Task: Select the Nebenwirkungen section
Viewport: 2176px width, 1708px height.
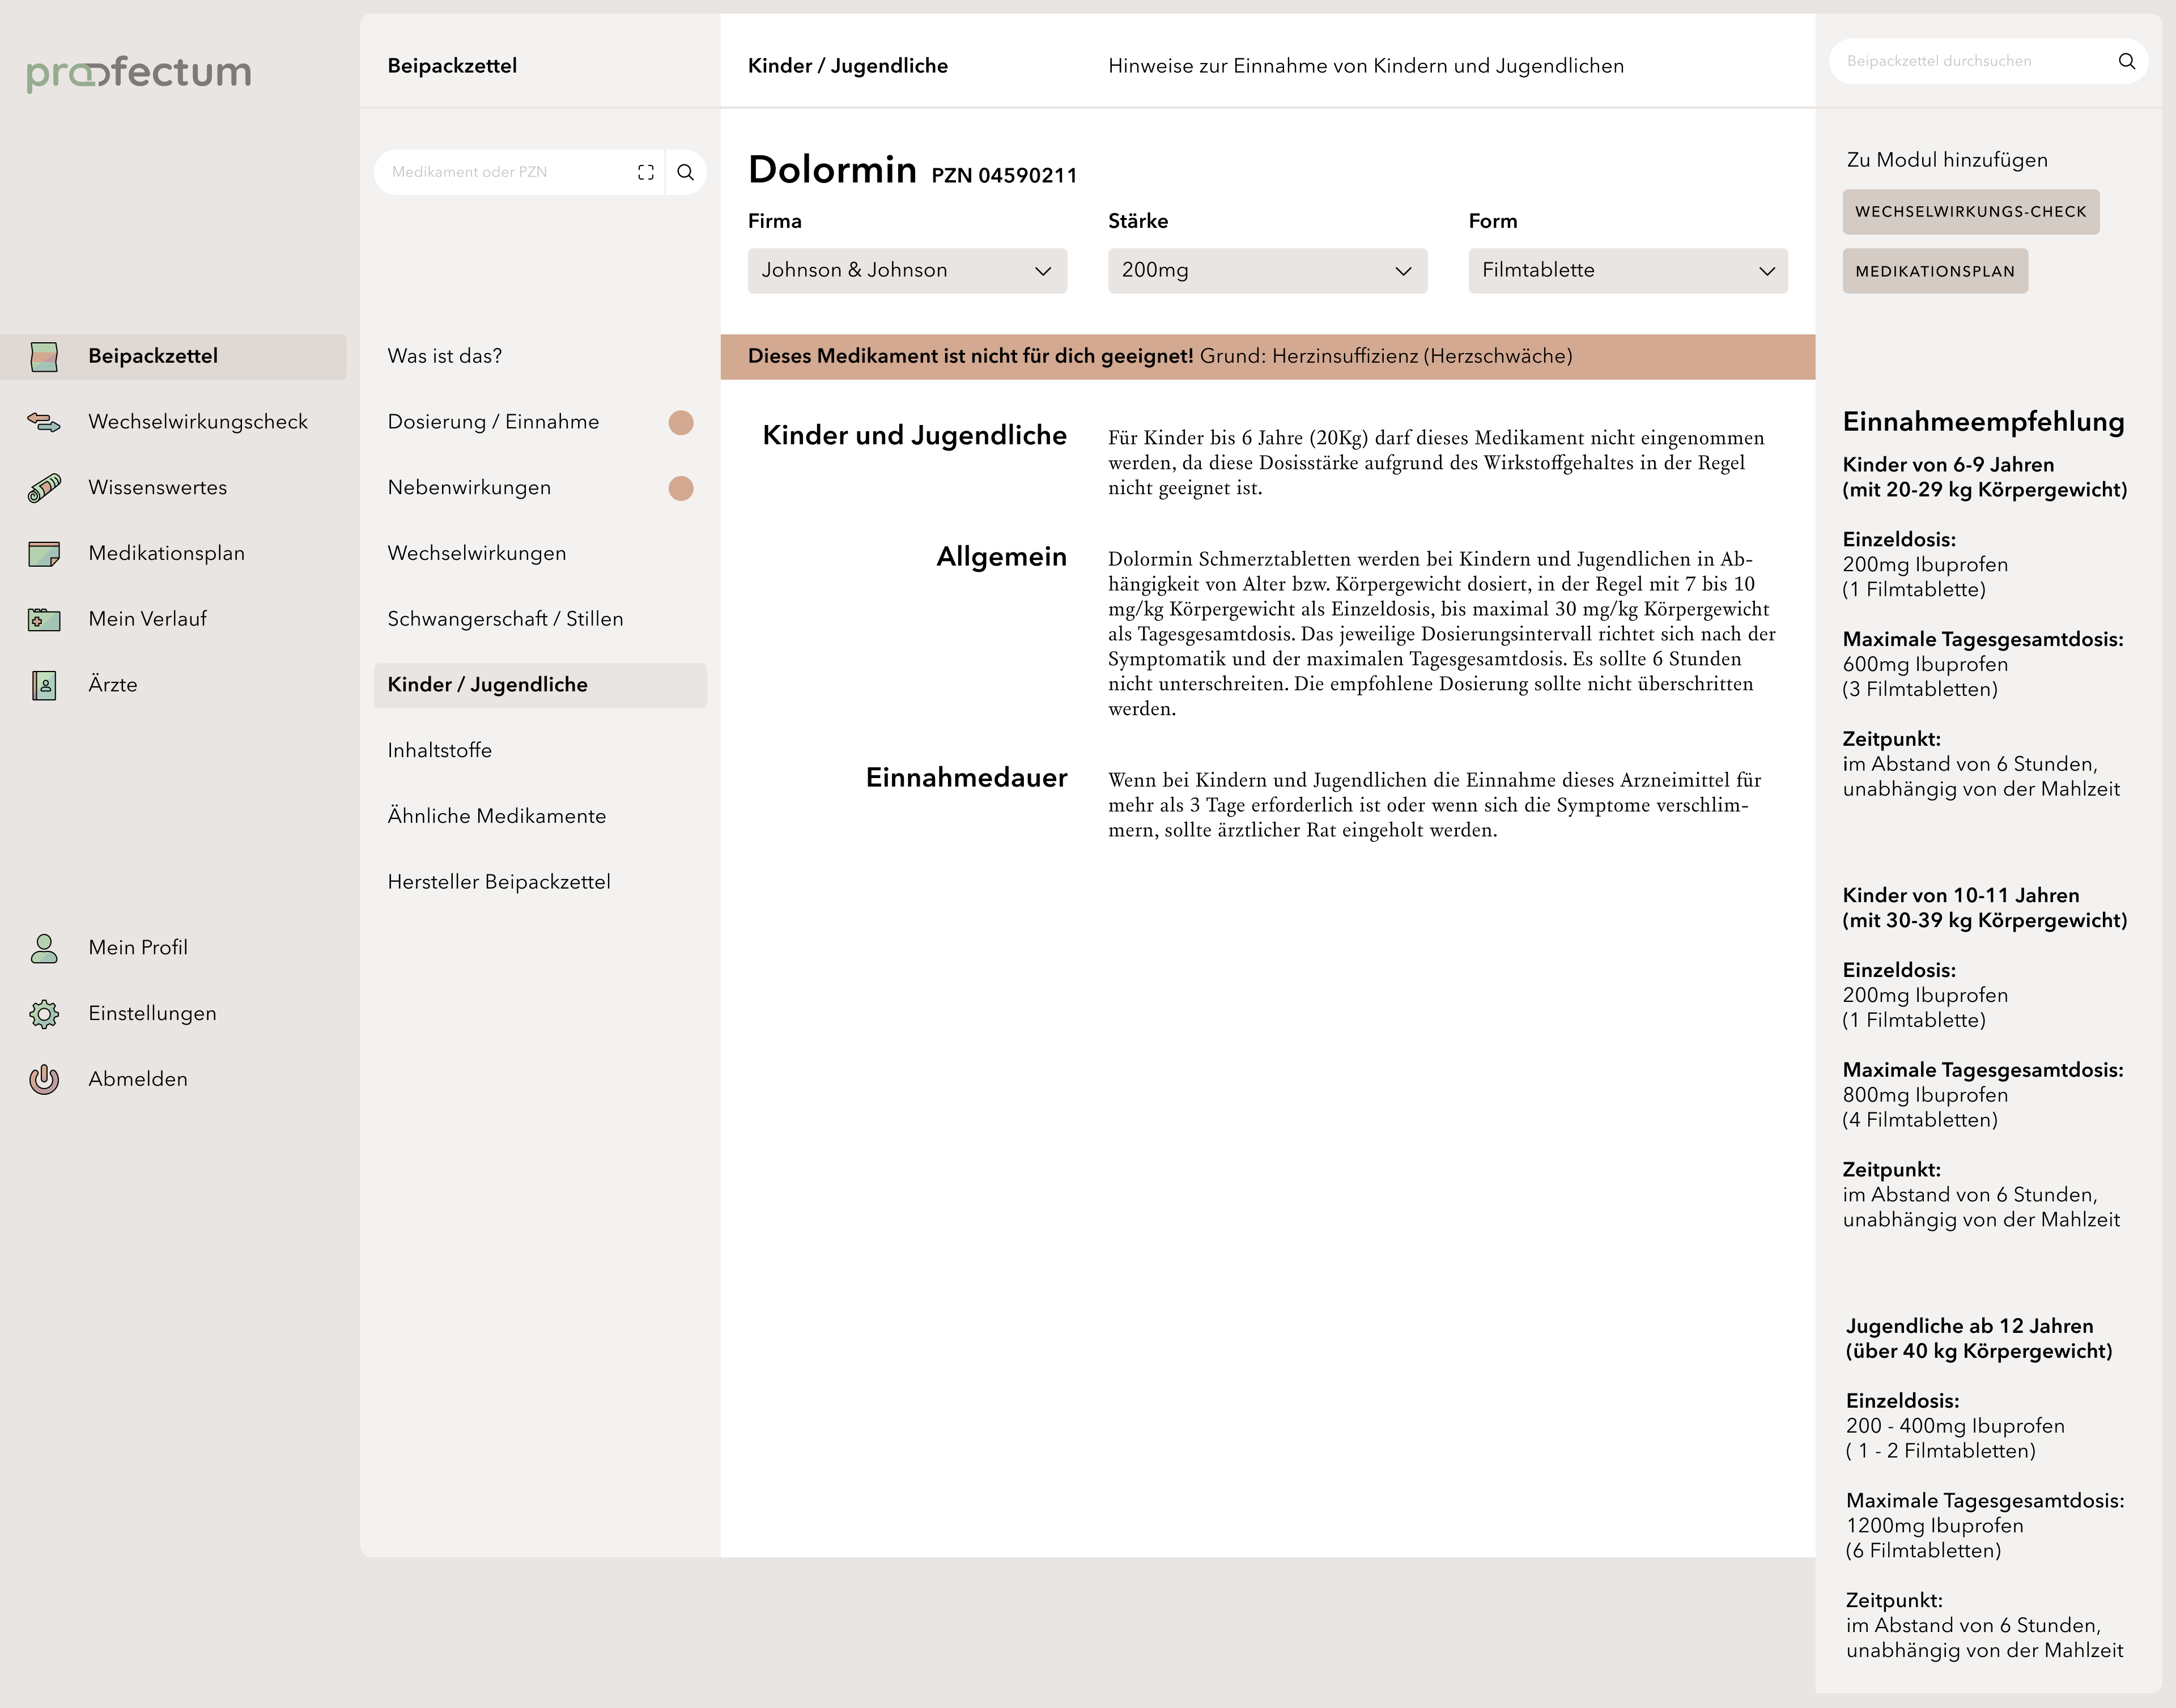Action: [469, 488]
